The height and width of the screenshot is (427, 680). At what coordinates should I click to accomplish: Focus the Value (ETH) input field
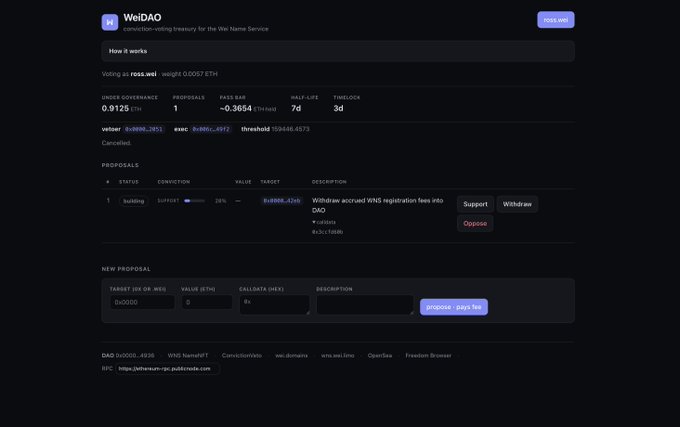(x=206, y=302)
